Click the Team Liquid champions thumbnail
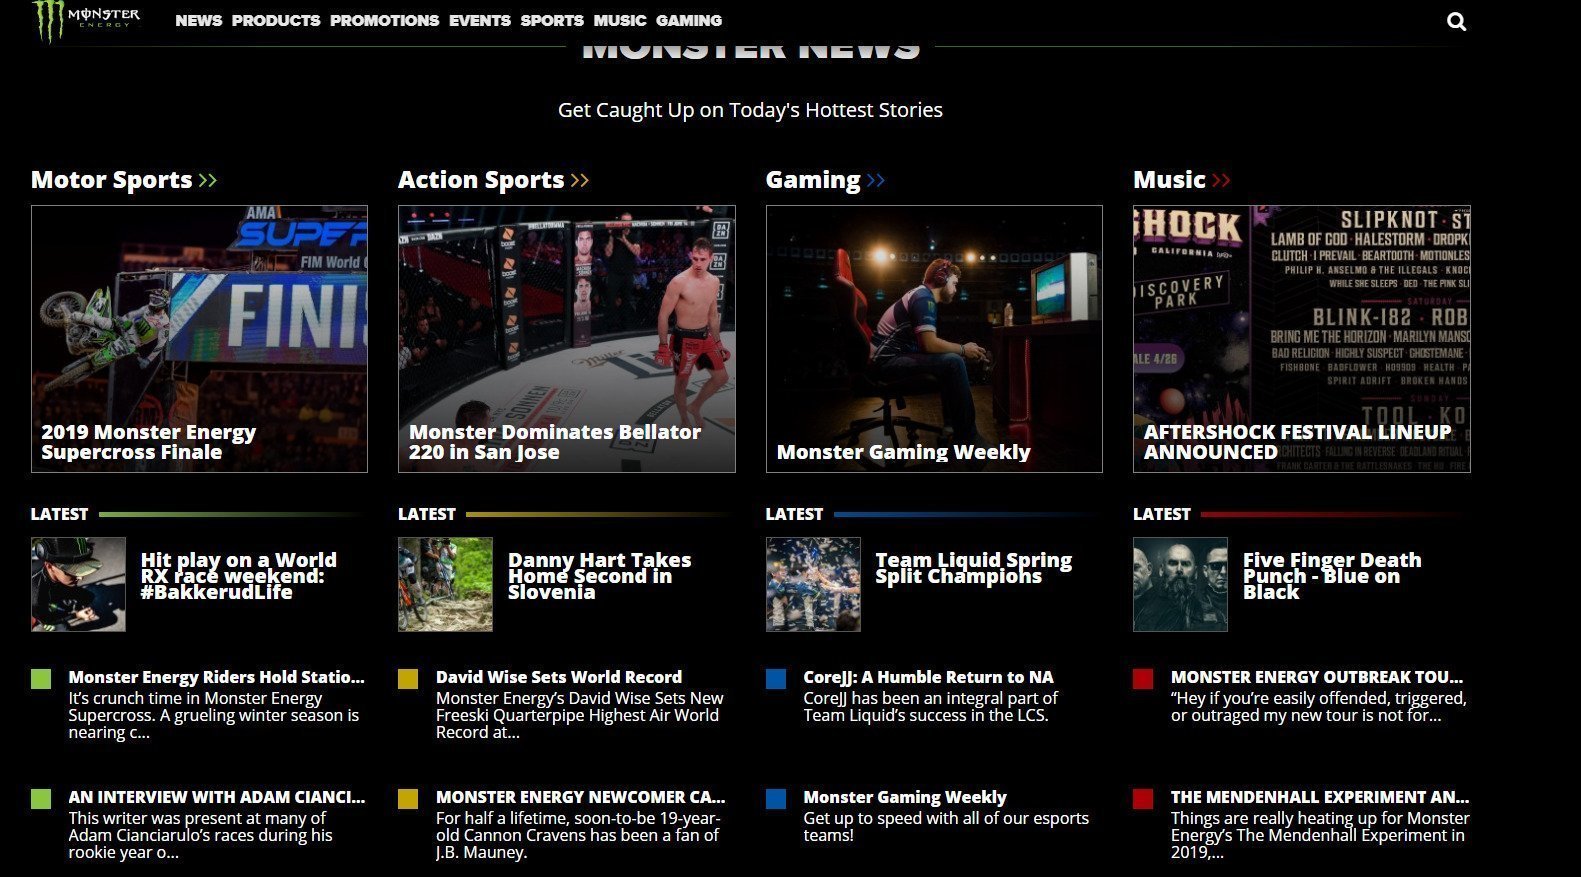The width and height of the screenshot is (1581, 877). (x=813, y=584)
